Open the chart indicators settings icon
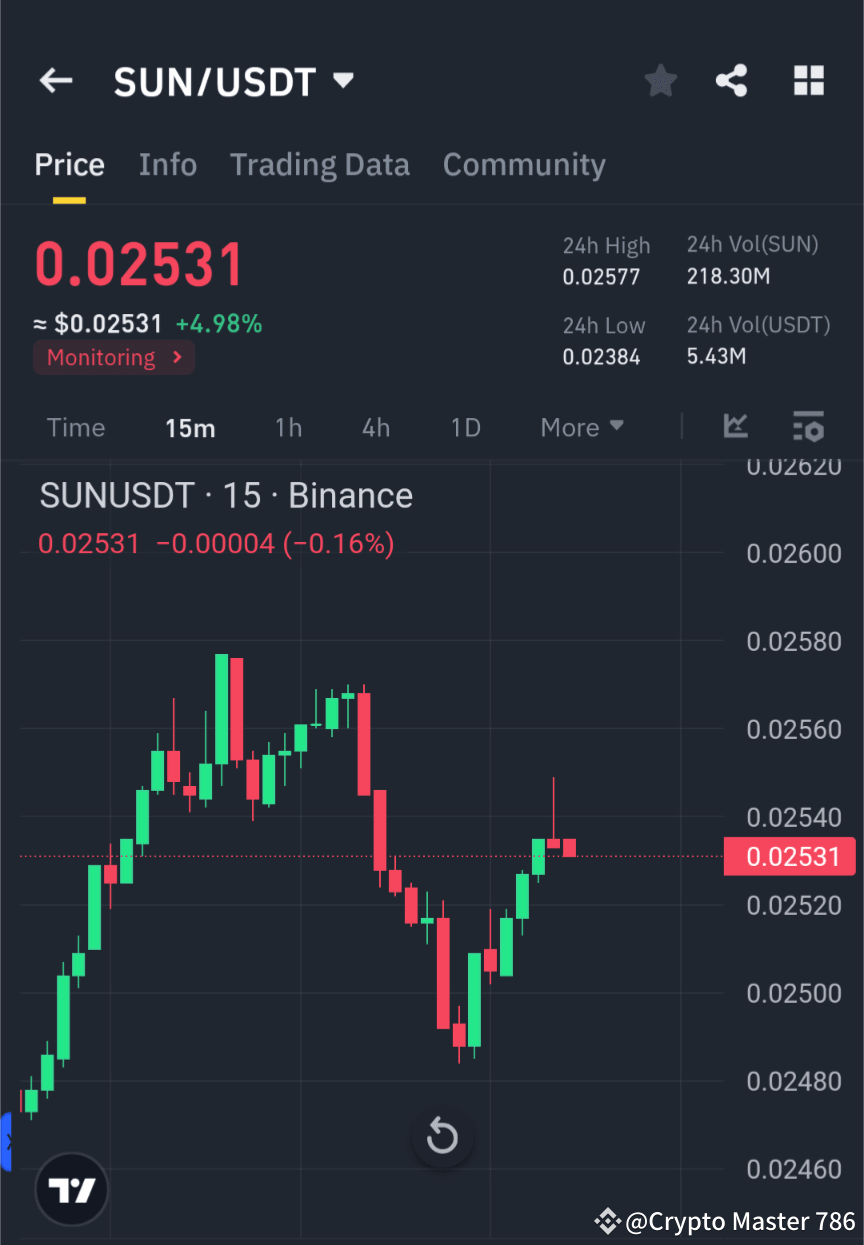The width and height of the screenshot is (864, 1245). pyautogui.click(x=809, y=427)
